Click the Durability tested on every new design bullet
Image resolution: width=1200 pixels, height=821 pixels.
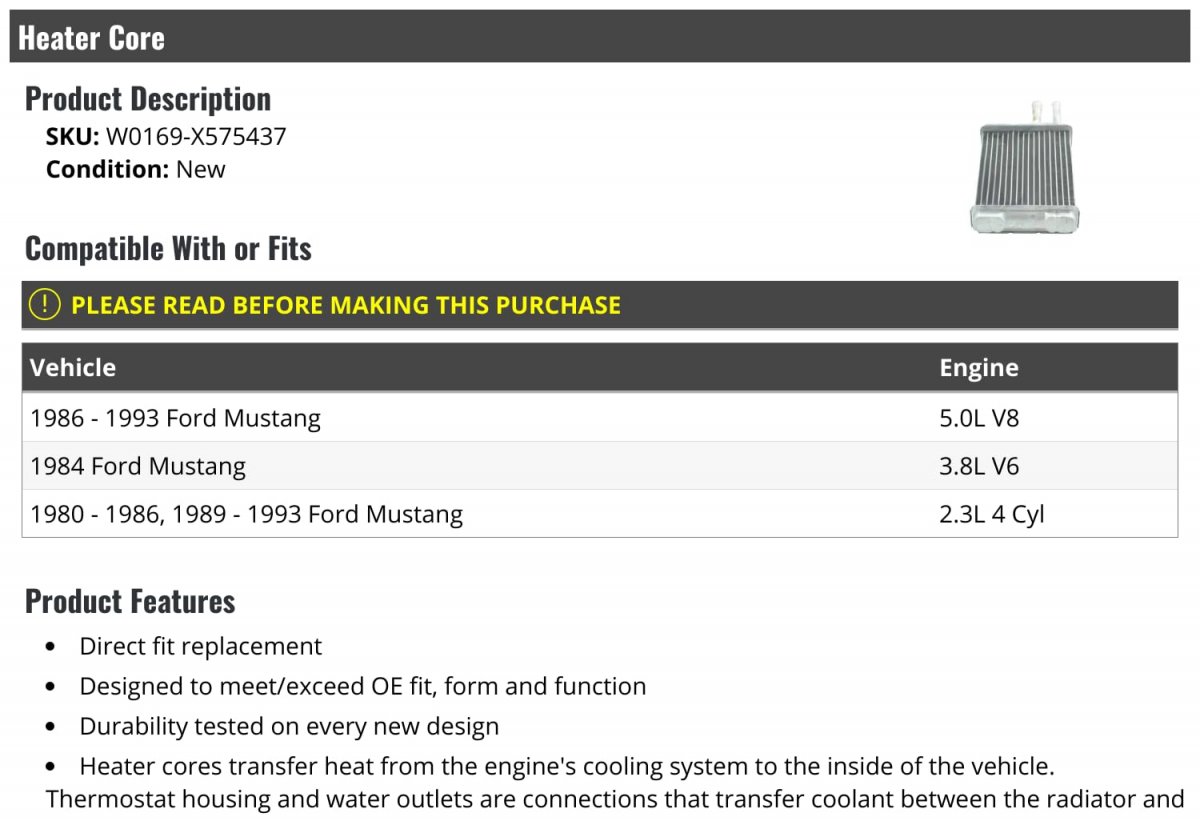point(289,726)
